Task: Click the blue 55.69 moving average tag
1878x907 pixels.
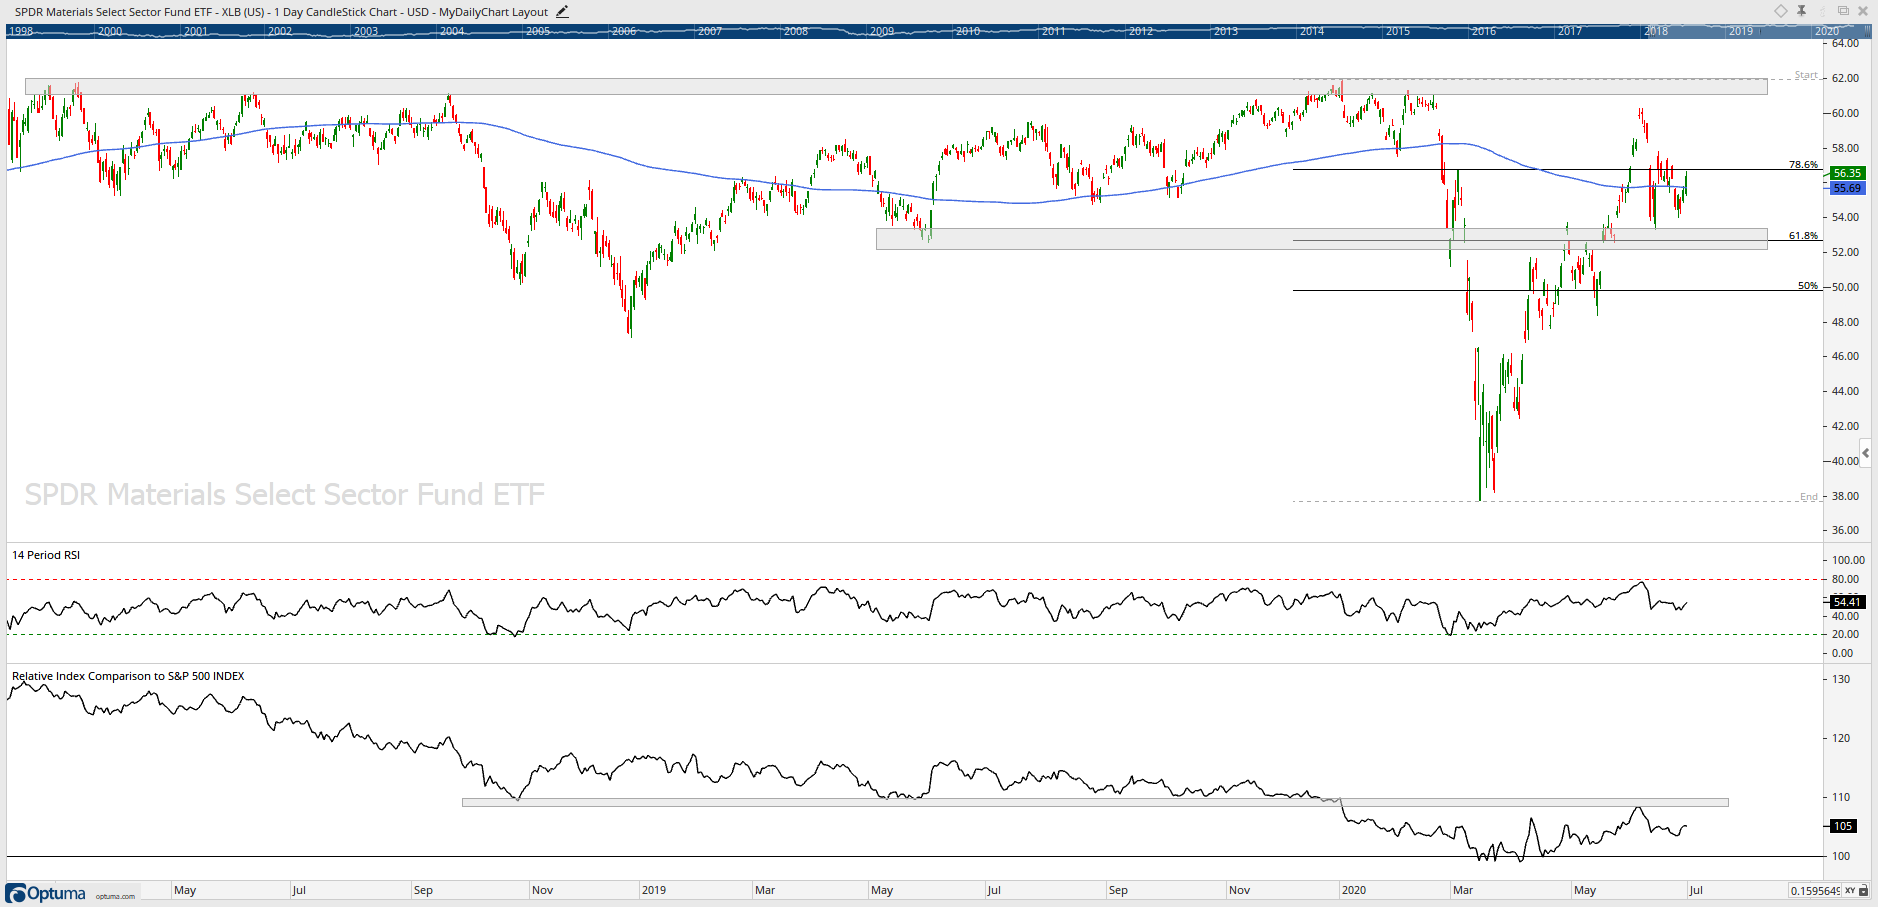Action: 1847,188
